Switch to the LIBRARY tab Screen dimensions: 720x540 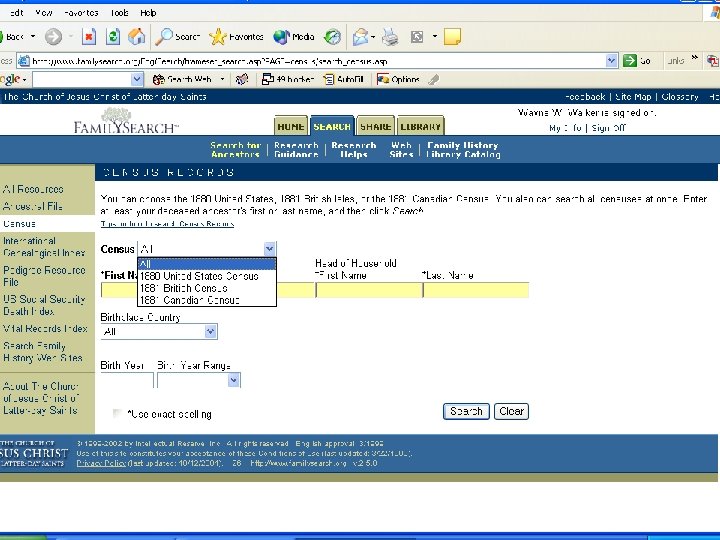(x=420, y=126)
